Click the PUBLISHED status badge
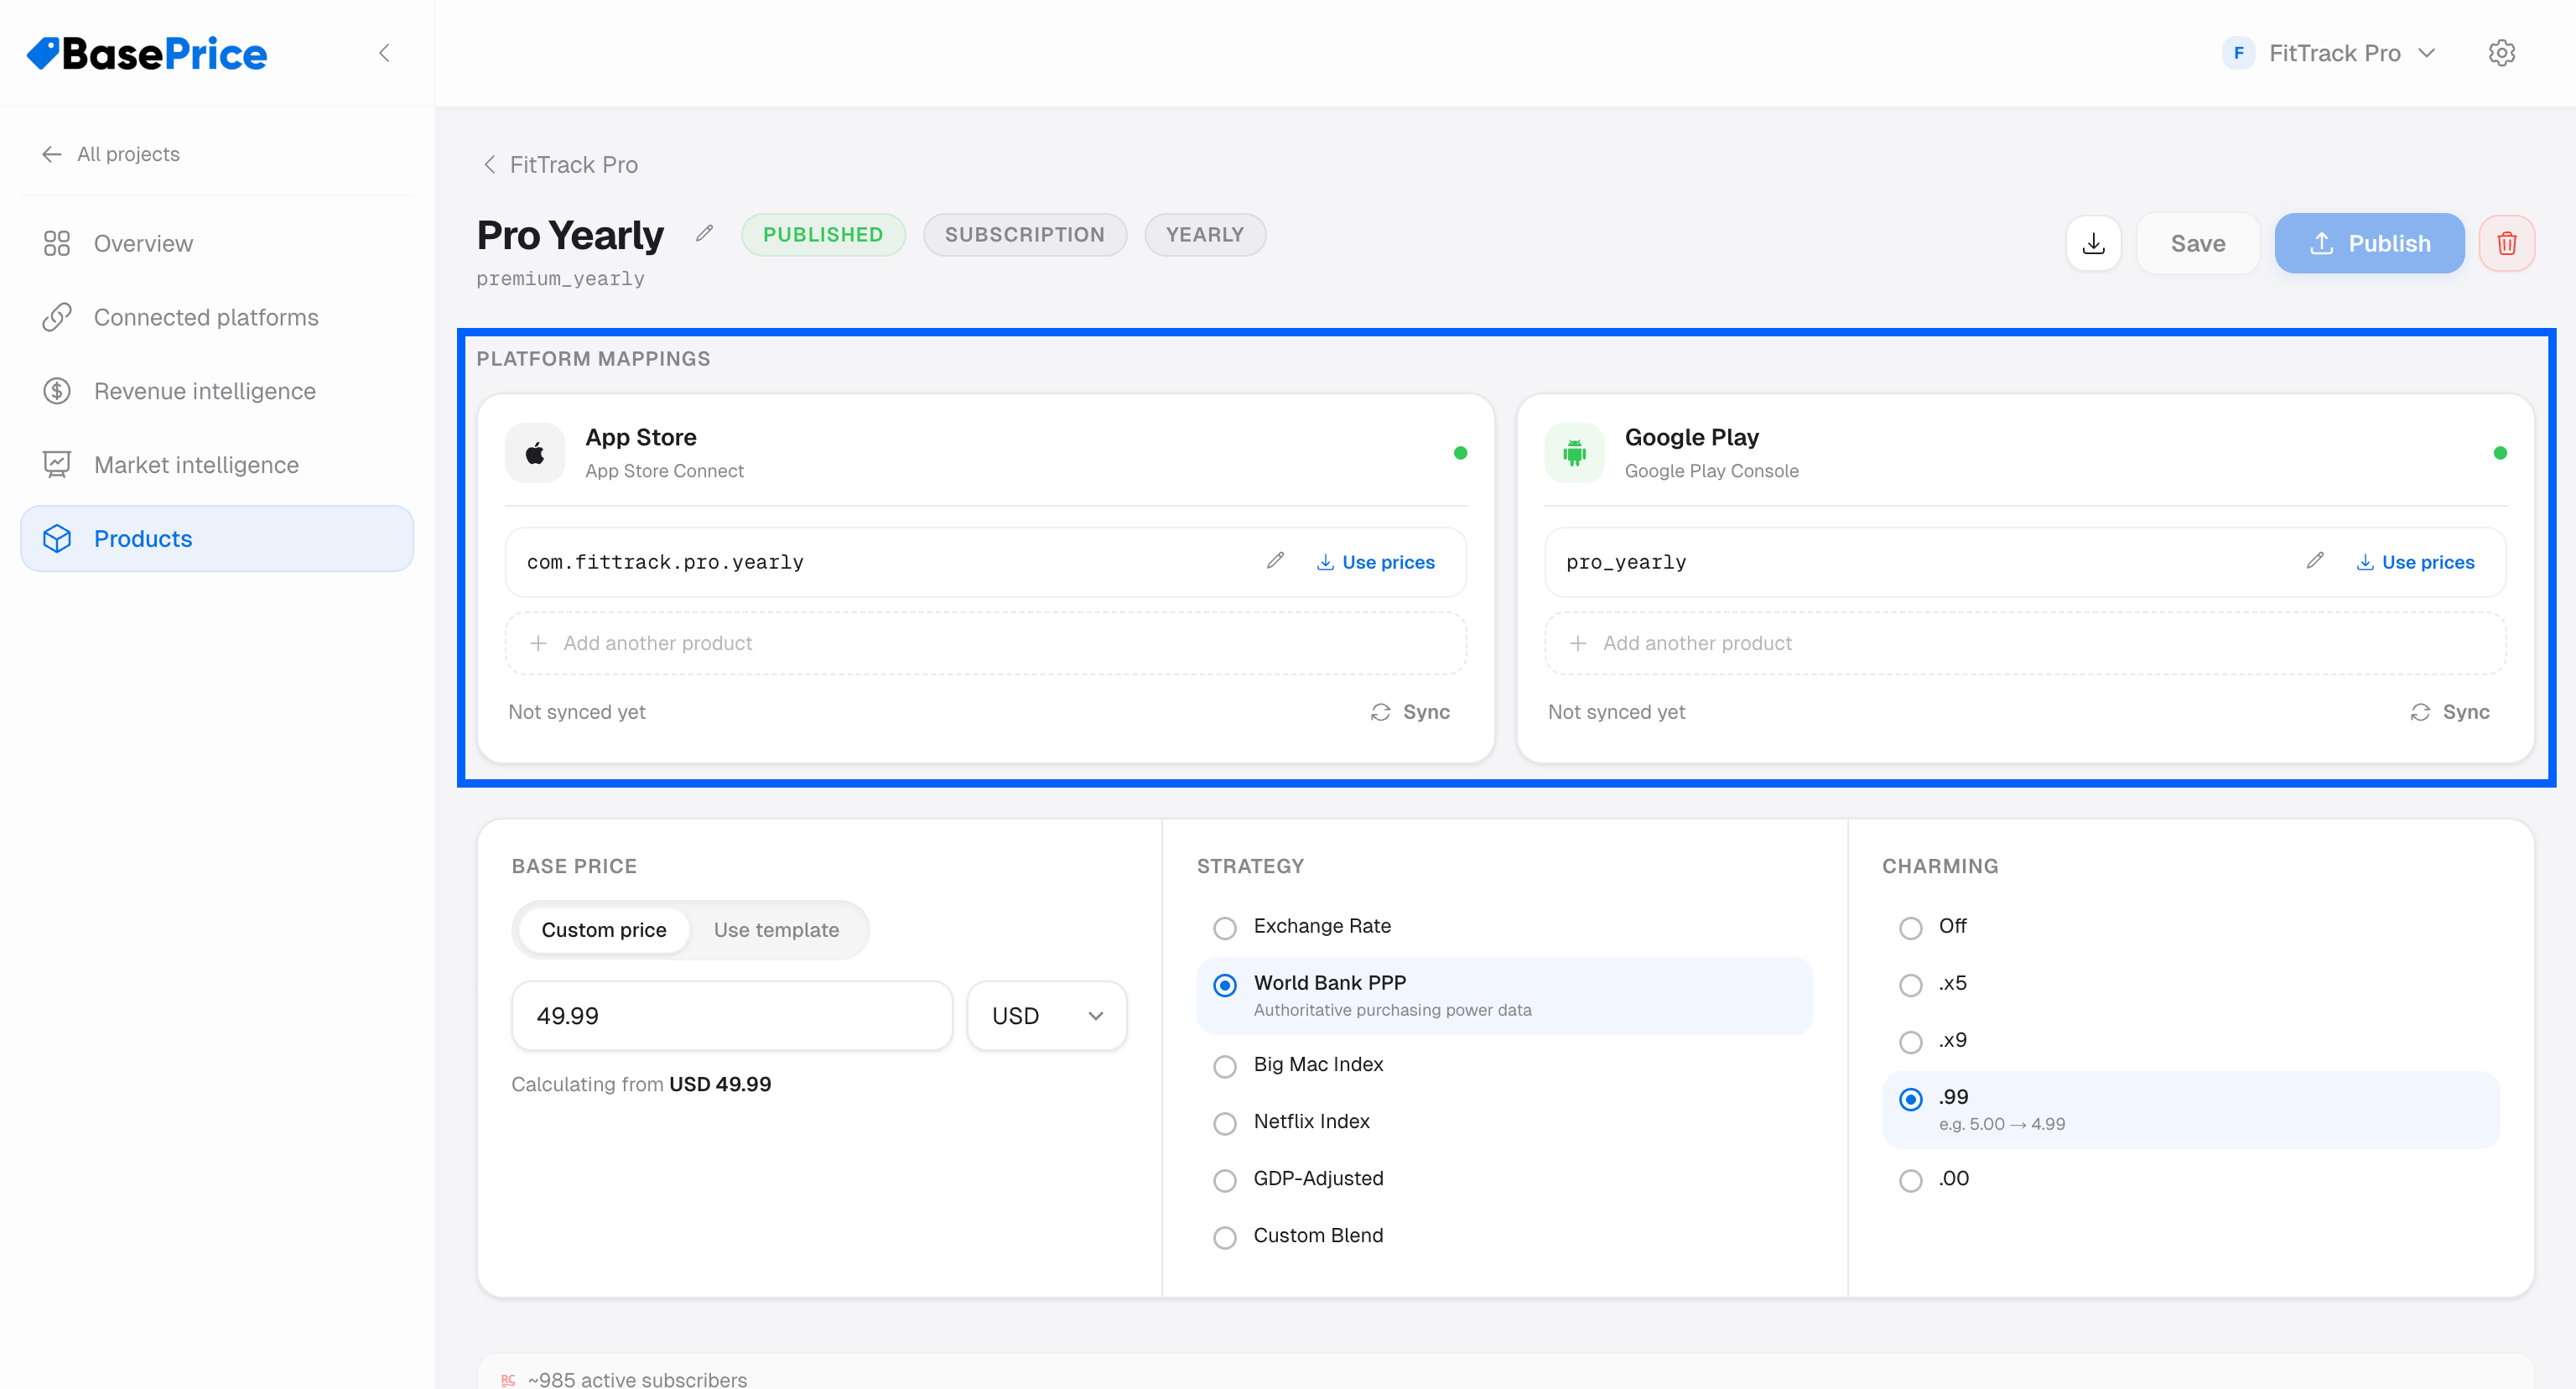Viewport: 2576px width, 1389px height. click(823, 235)
